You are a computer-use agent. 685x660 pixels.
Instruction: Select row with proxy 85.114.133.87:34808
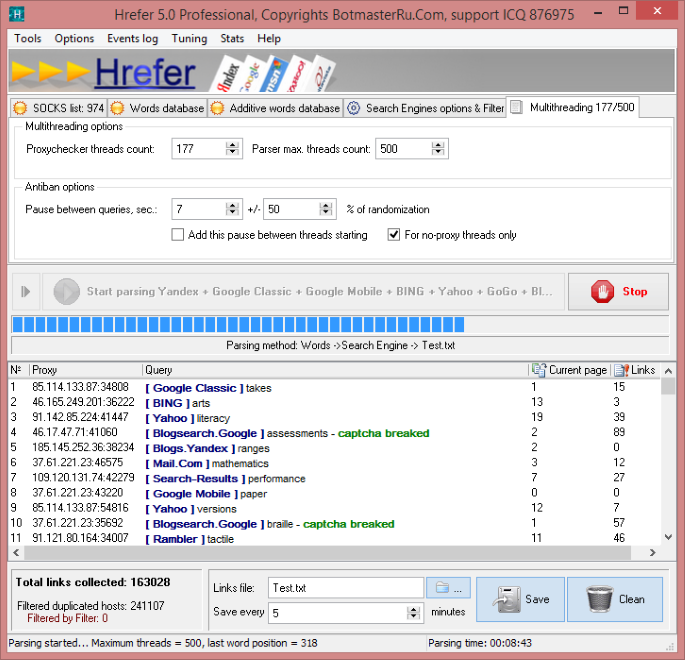(335, 387)
